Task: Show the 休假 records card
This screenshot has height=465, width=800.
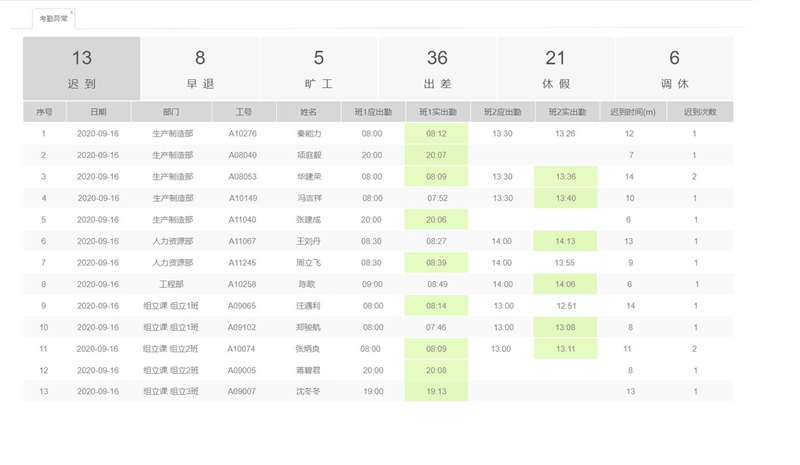Action: pyautogui.click(x=555, y=68)
